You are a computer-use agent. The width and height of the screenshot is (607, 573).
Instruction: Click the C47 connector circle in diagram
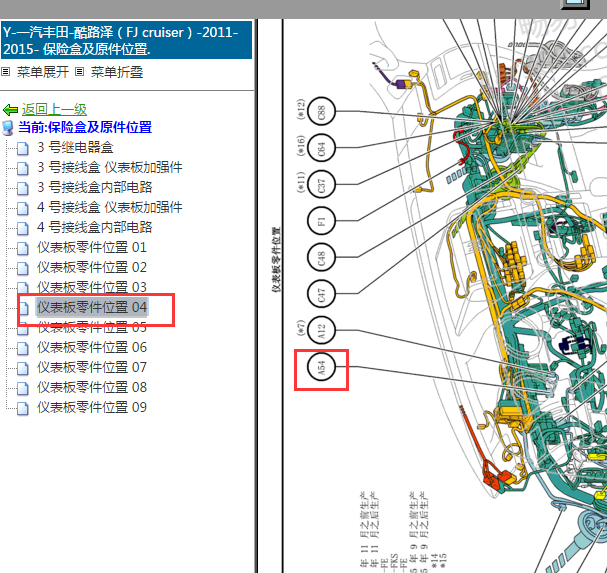click(x=321, y=294)
